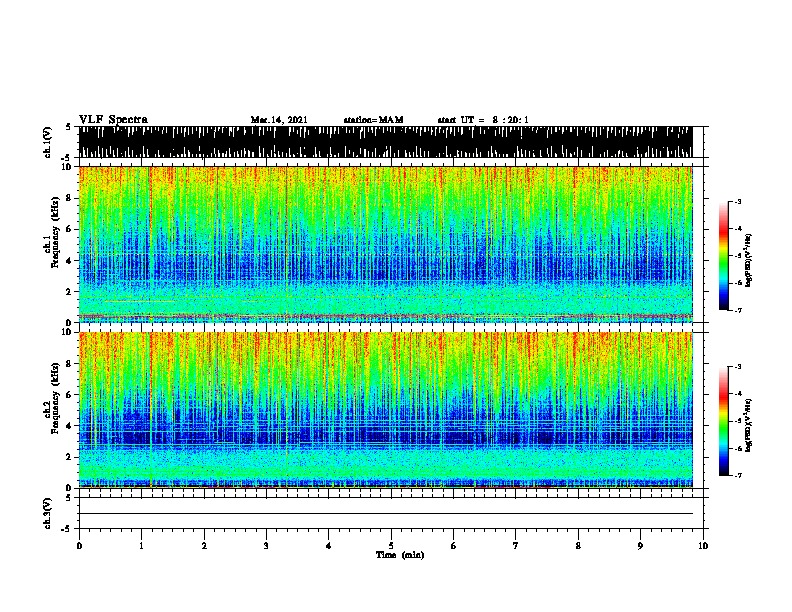Click the time axis tick label "6"
Screen dimensions: 792x612
(454, 546)
